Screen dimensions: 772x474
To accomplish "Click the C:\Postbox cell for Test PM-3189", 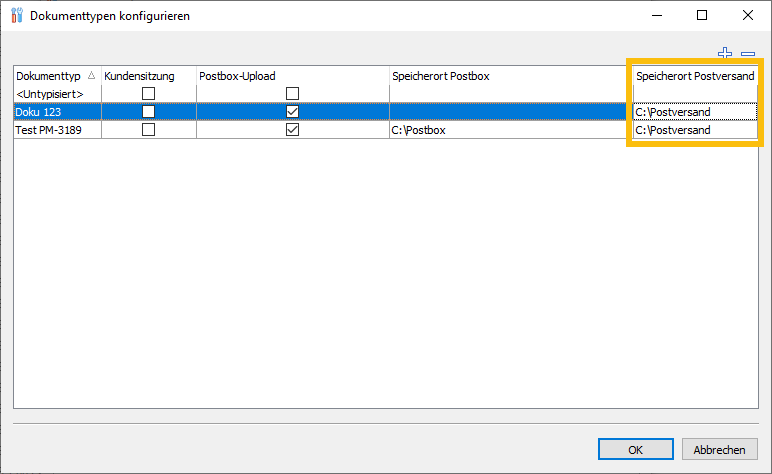I will pyautogui.click(x=420, y=130).
